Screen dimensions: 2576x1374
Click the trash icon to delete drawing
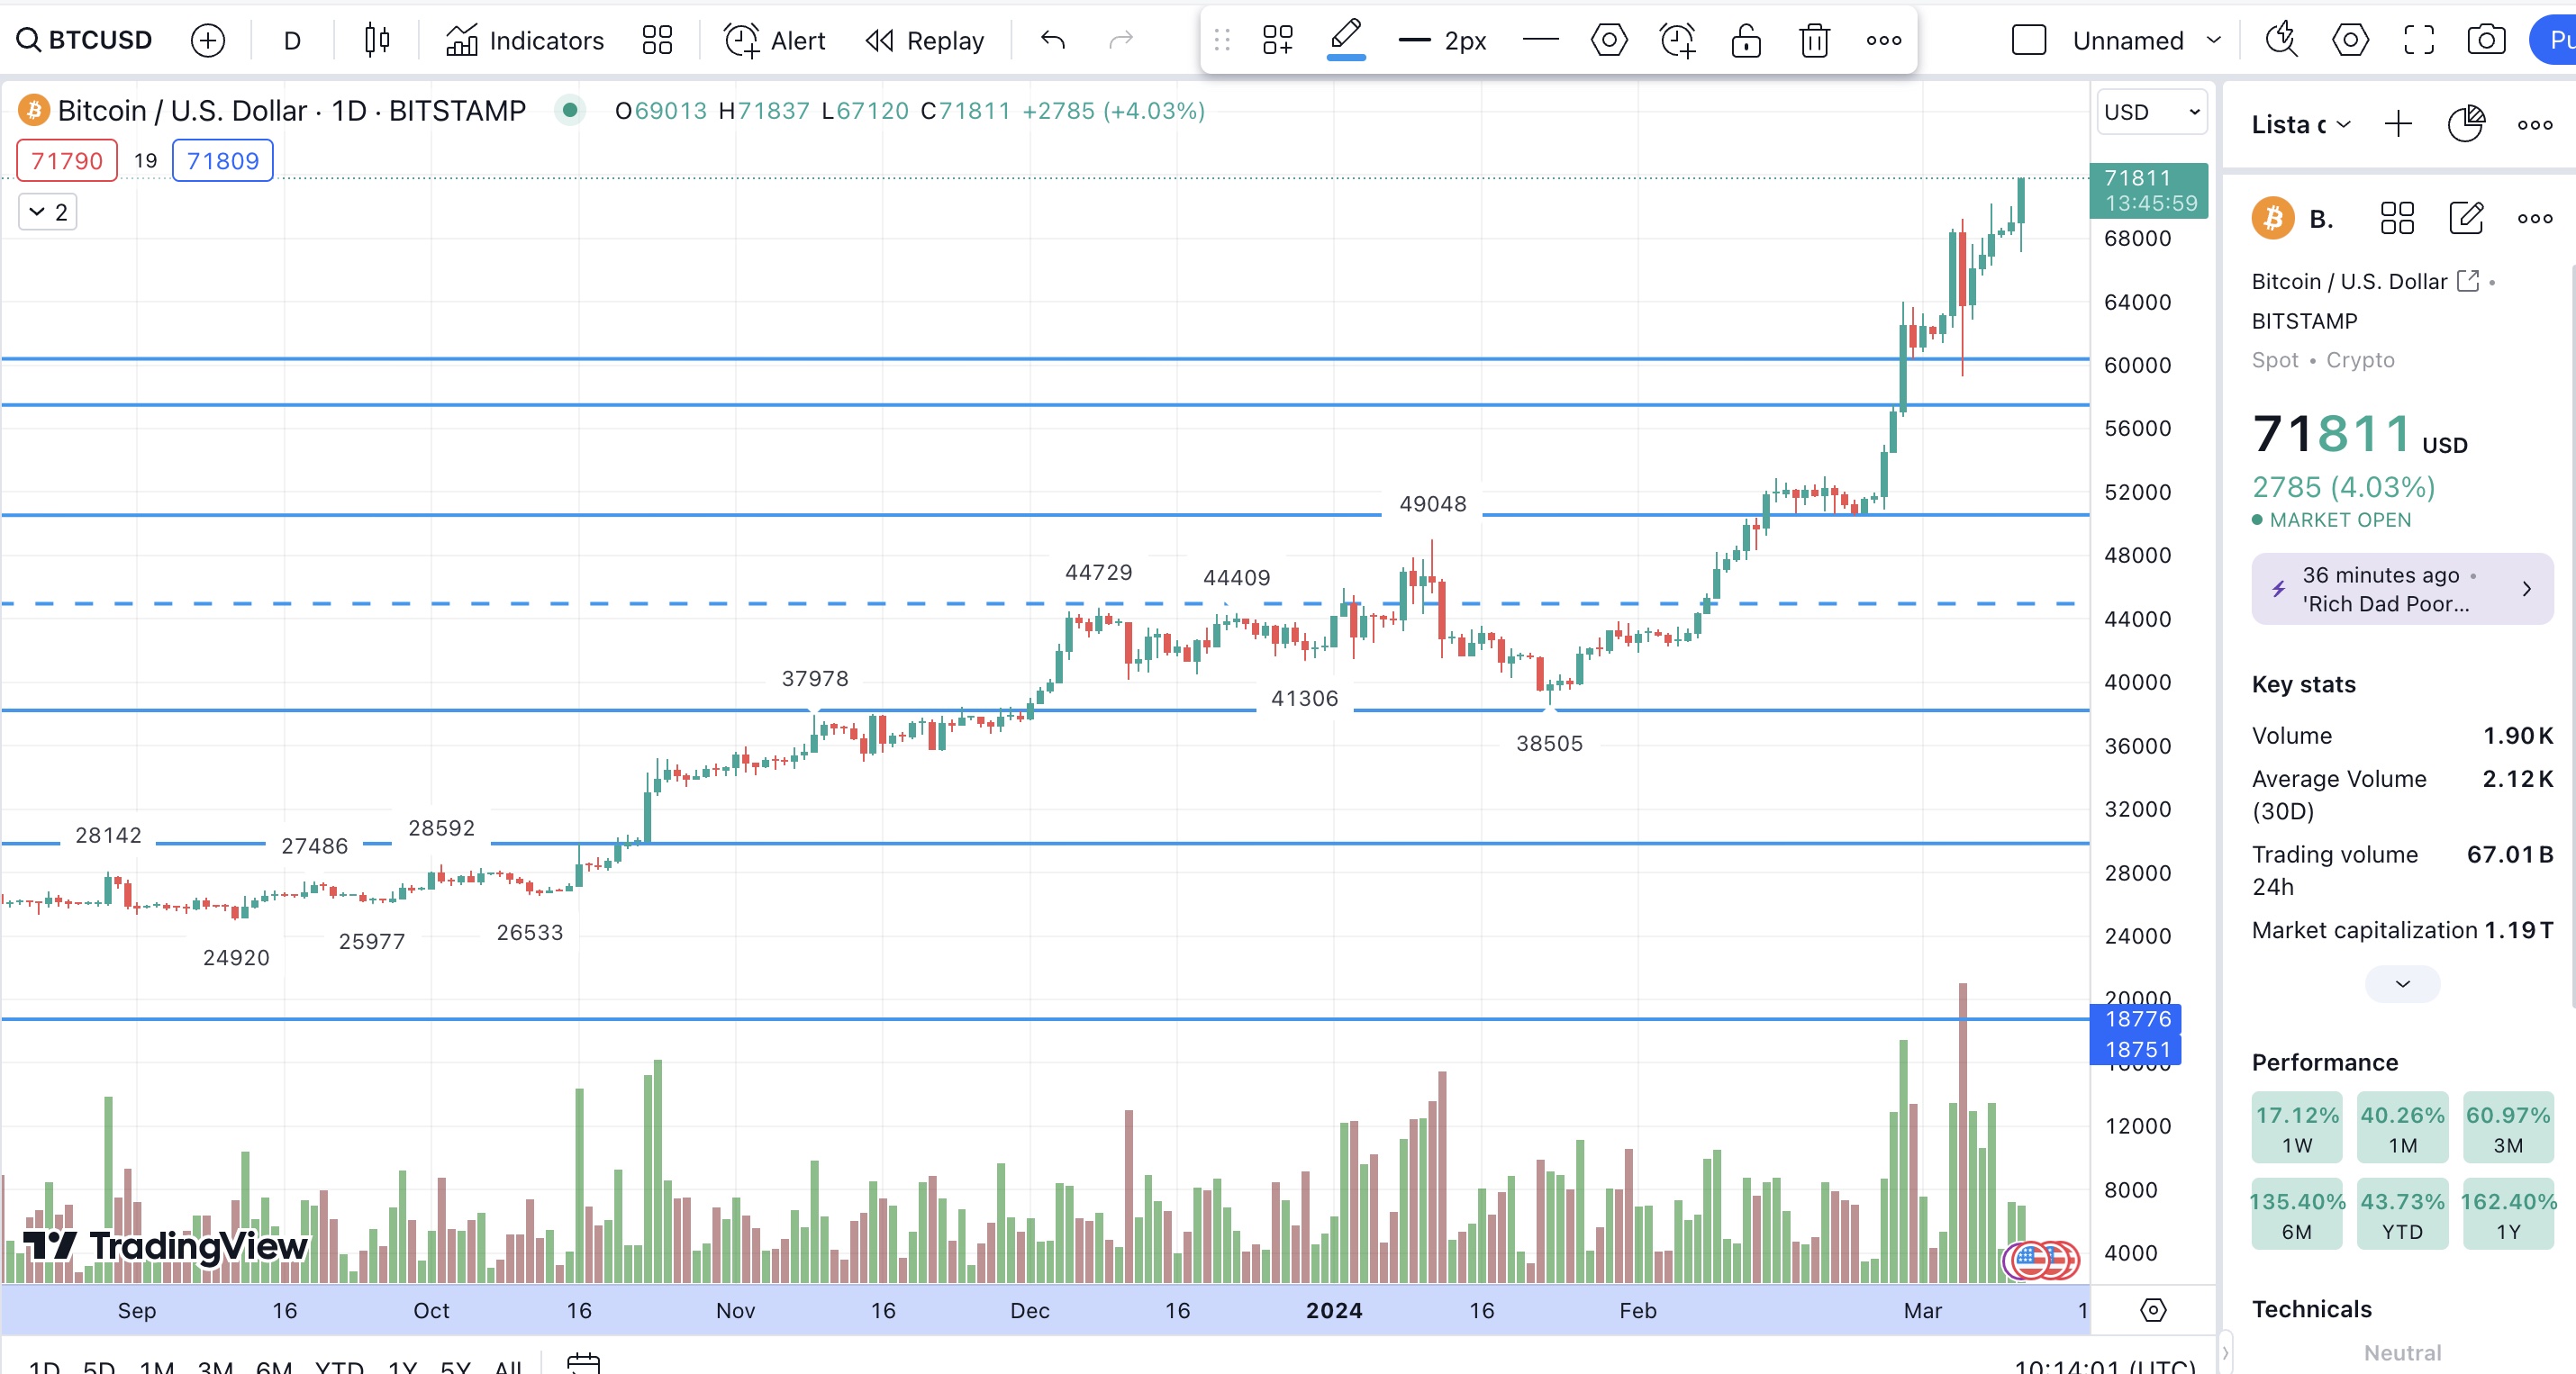tap(1814, 40)
